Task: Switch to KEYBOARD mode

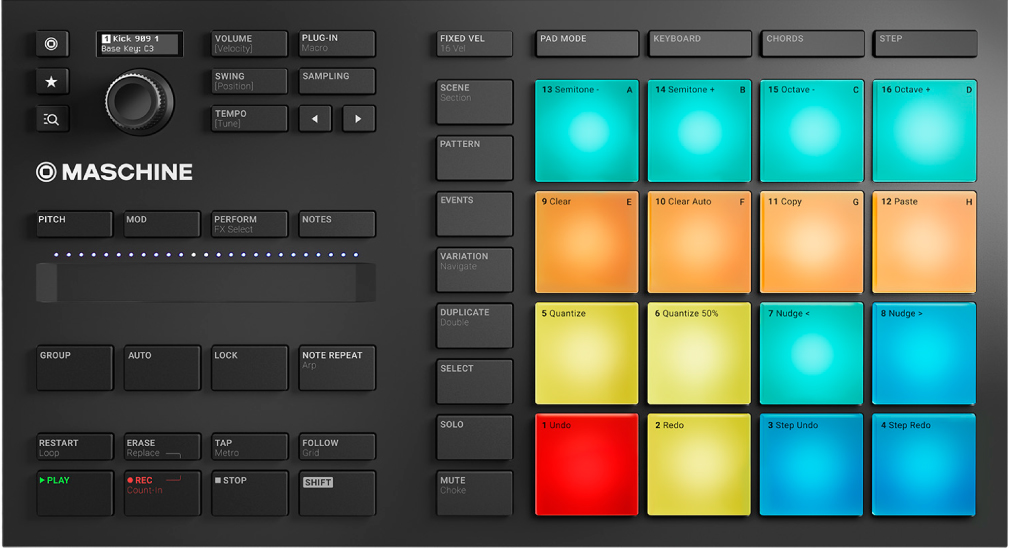Action: [699, 44]
